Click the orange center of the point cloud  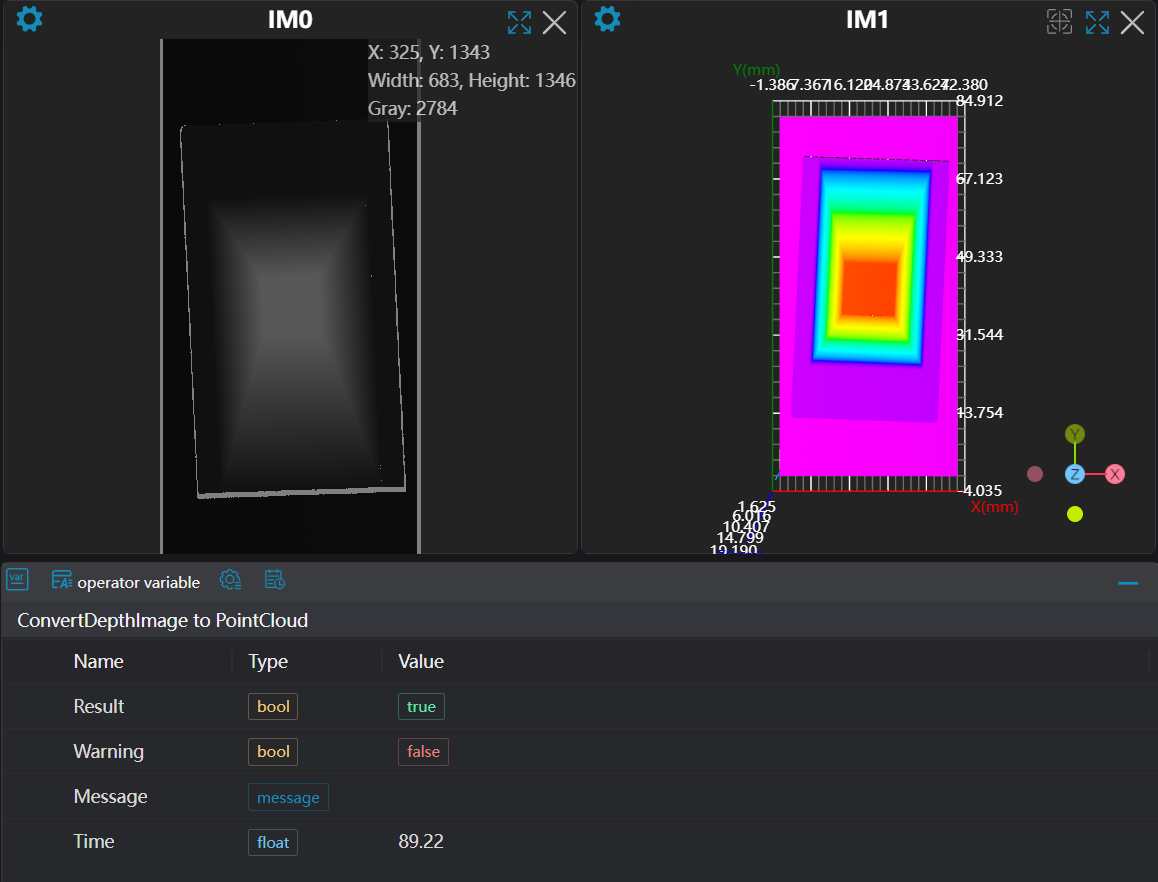point(867,287)
